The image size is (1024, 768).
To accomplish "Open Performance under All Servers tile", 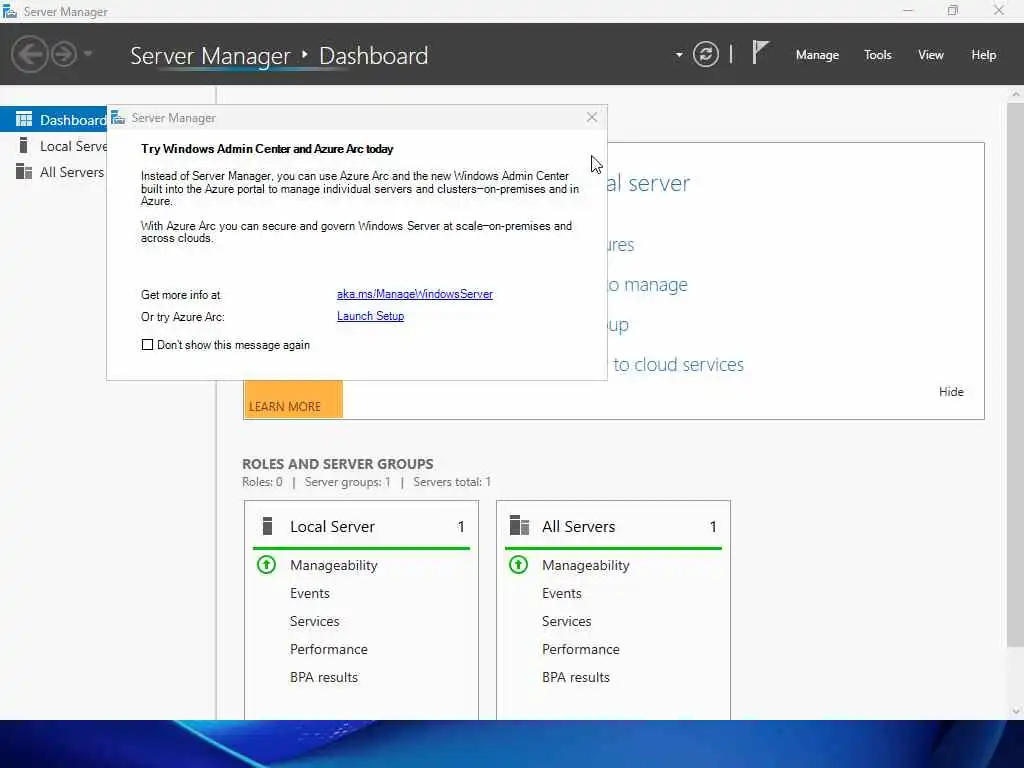I will point(581,649).
